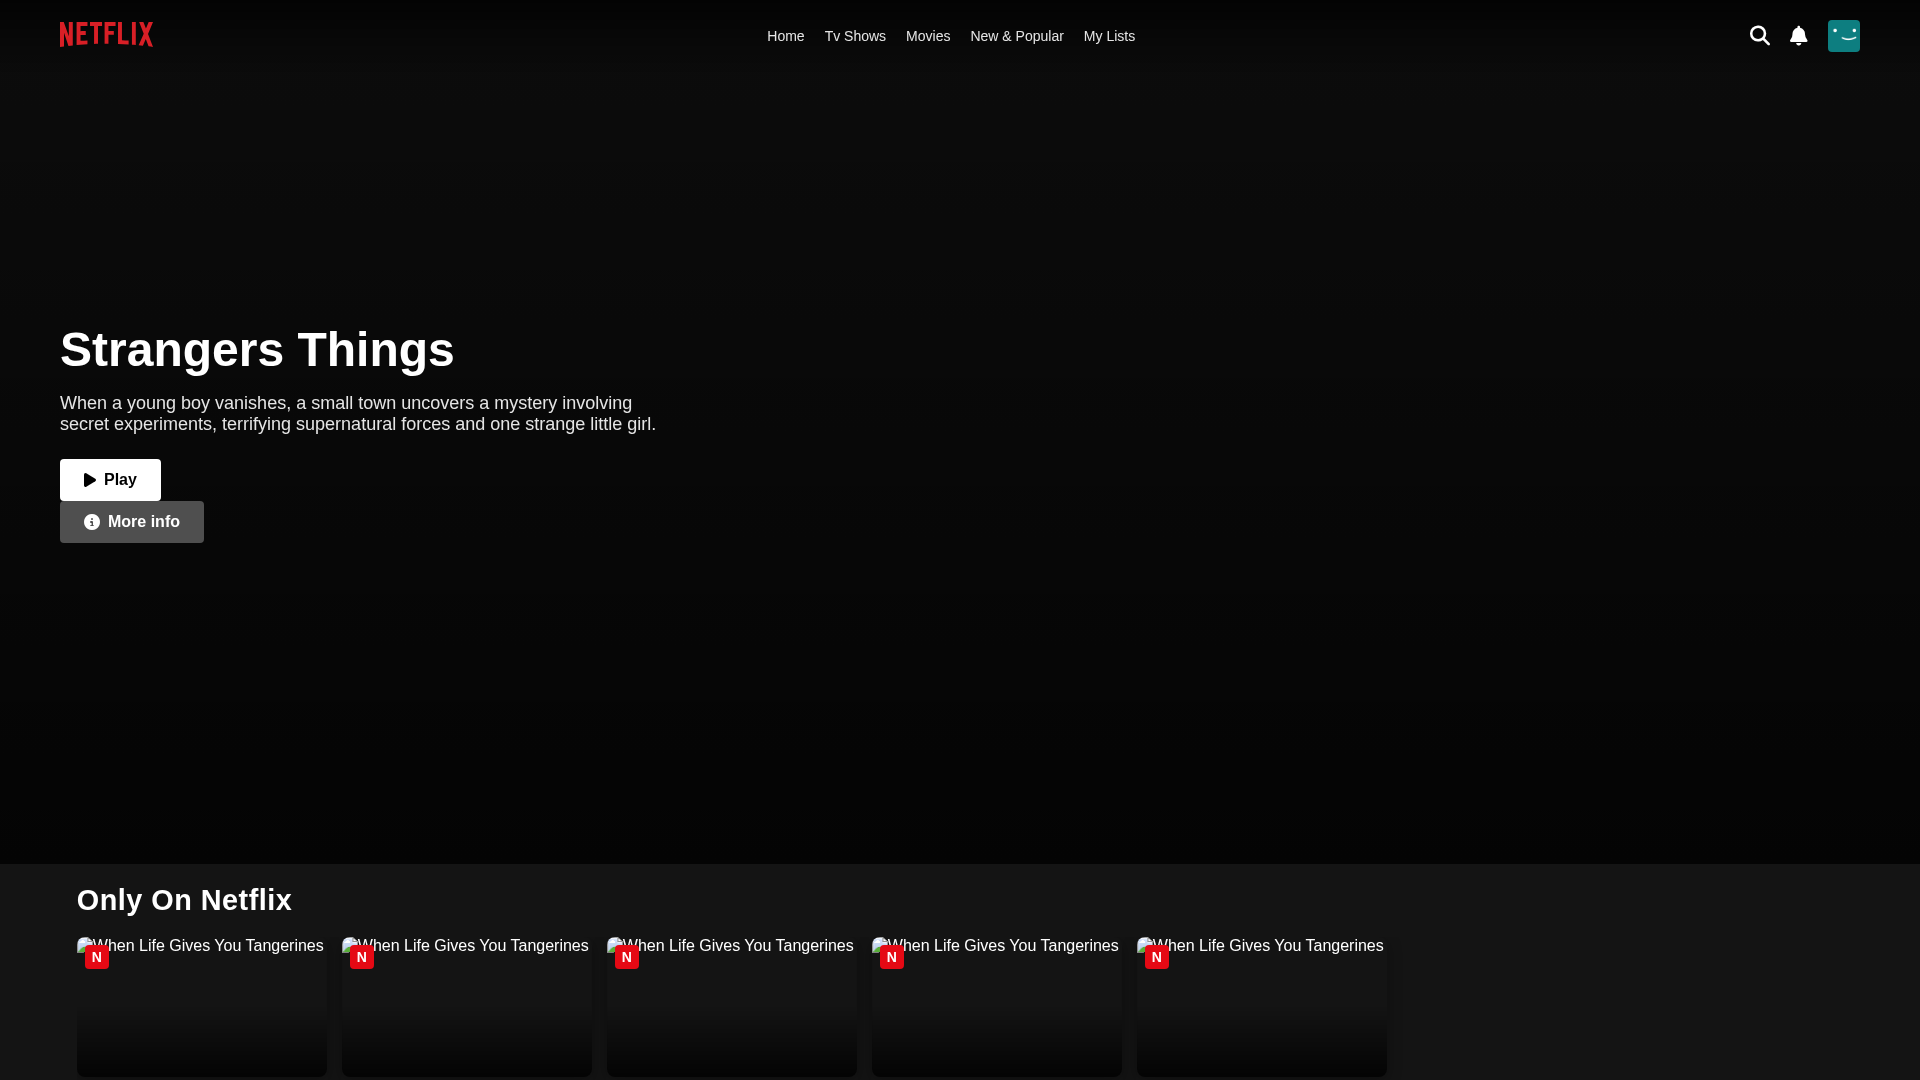Click More info for Strangers Things
The width and height of the screenshot is (1920, 1080).
pyautogui.click(x=132, y=522)
